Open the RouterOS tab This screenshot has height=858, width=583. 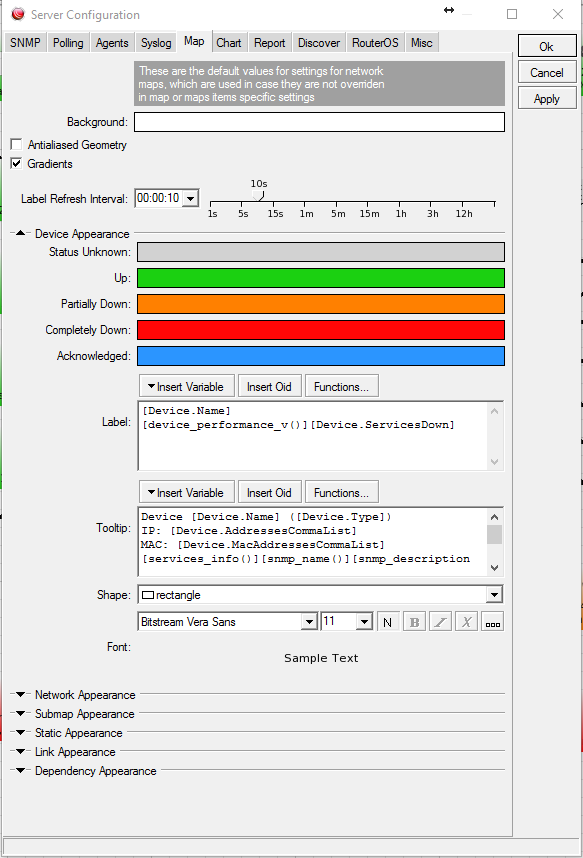pyautogui.click(x=375, y=43)
